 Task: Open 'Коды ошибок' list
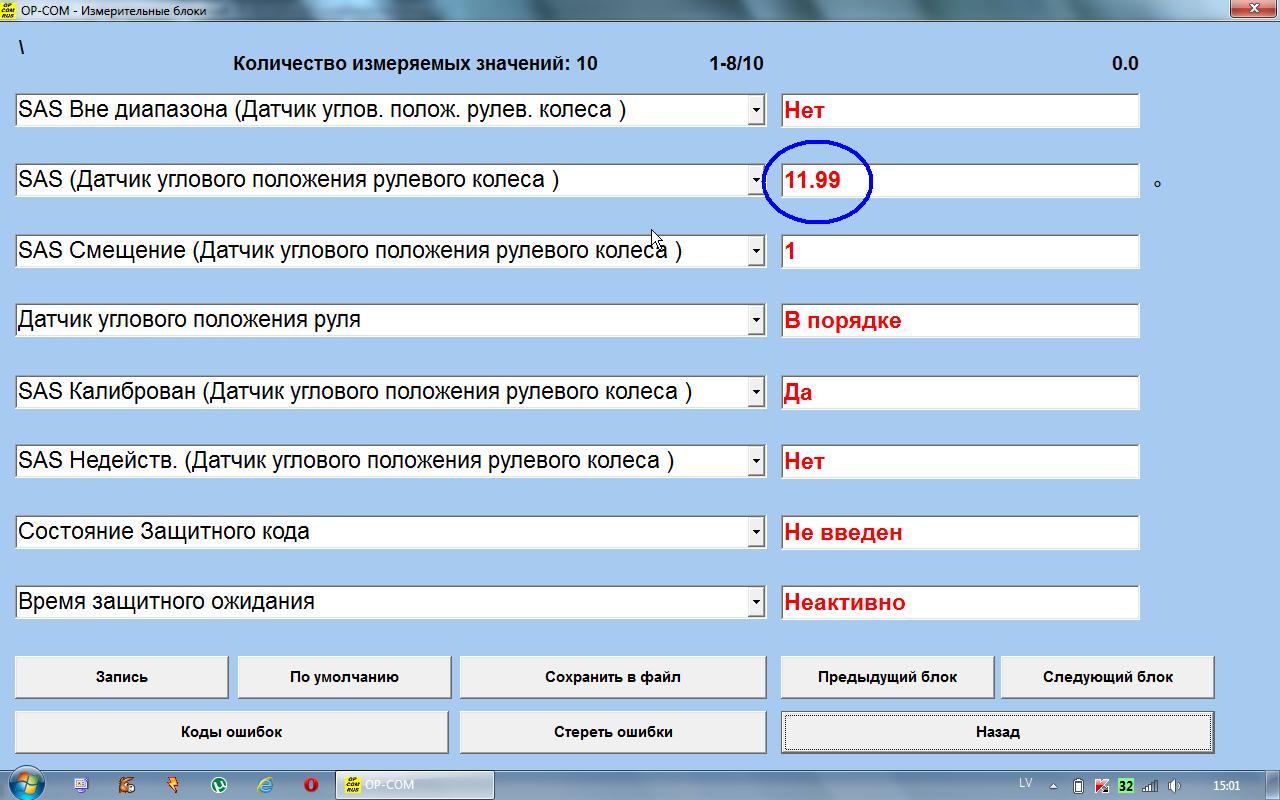(231, 732)
